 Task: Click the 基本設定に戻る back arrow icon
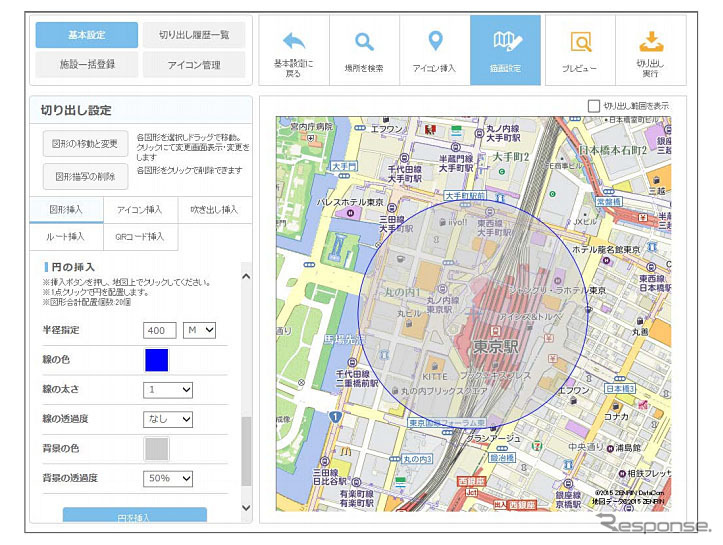tap(293, 42)
